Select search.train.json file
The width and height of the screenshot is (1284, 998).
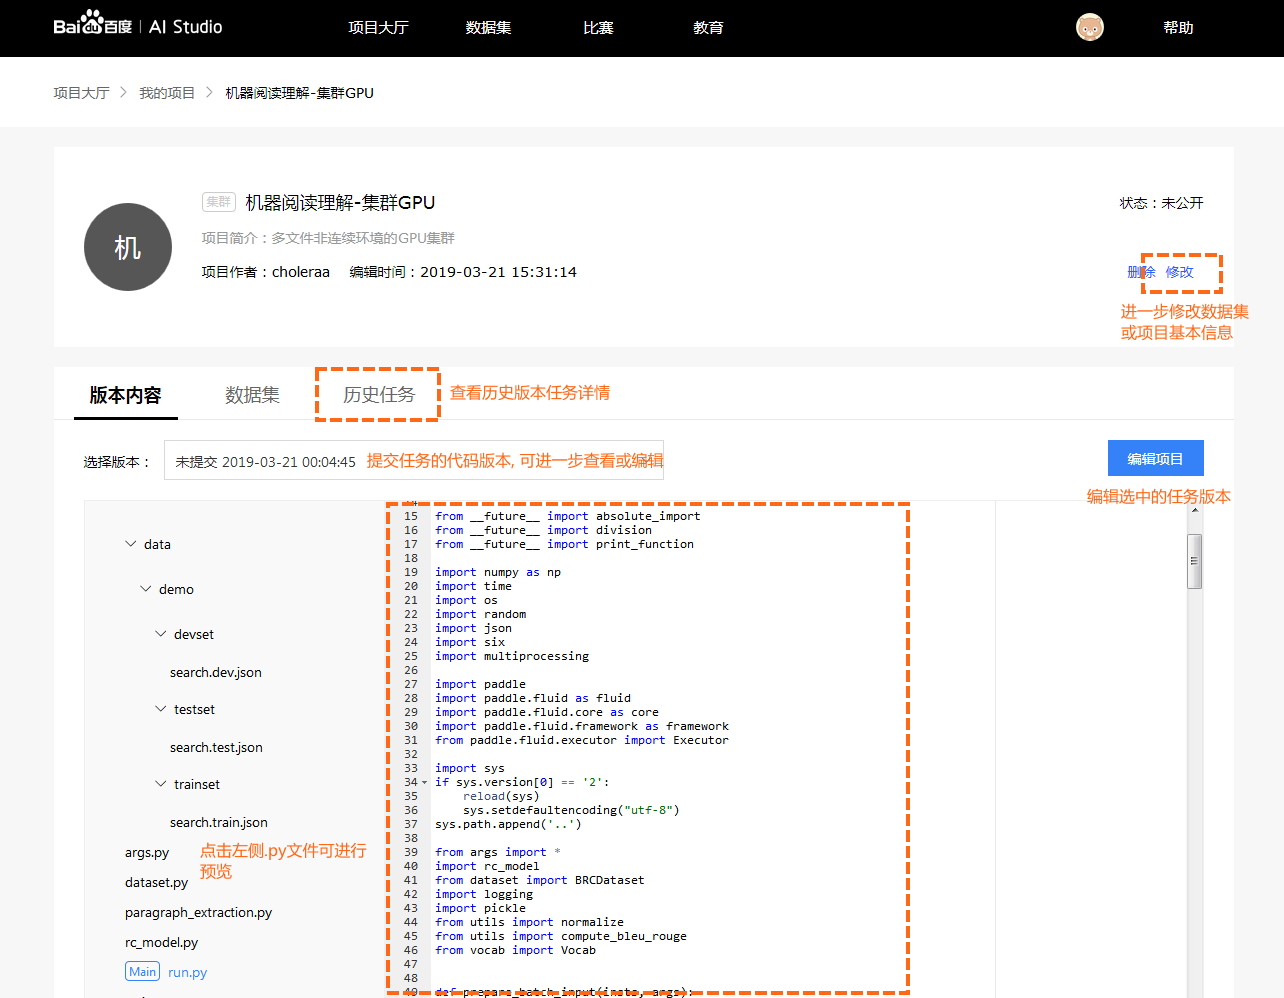coord(219,822)
